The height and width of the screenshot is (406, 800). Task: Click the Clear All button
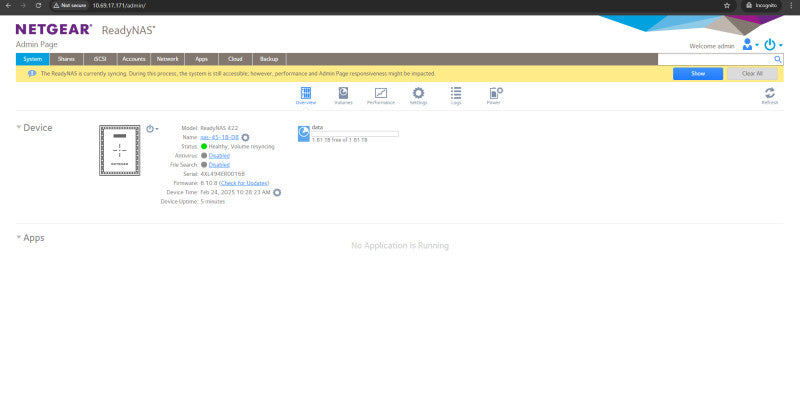coord(752,73)
